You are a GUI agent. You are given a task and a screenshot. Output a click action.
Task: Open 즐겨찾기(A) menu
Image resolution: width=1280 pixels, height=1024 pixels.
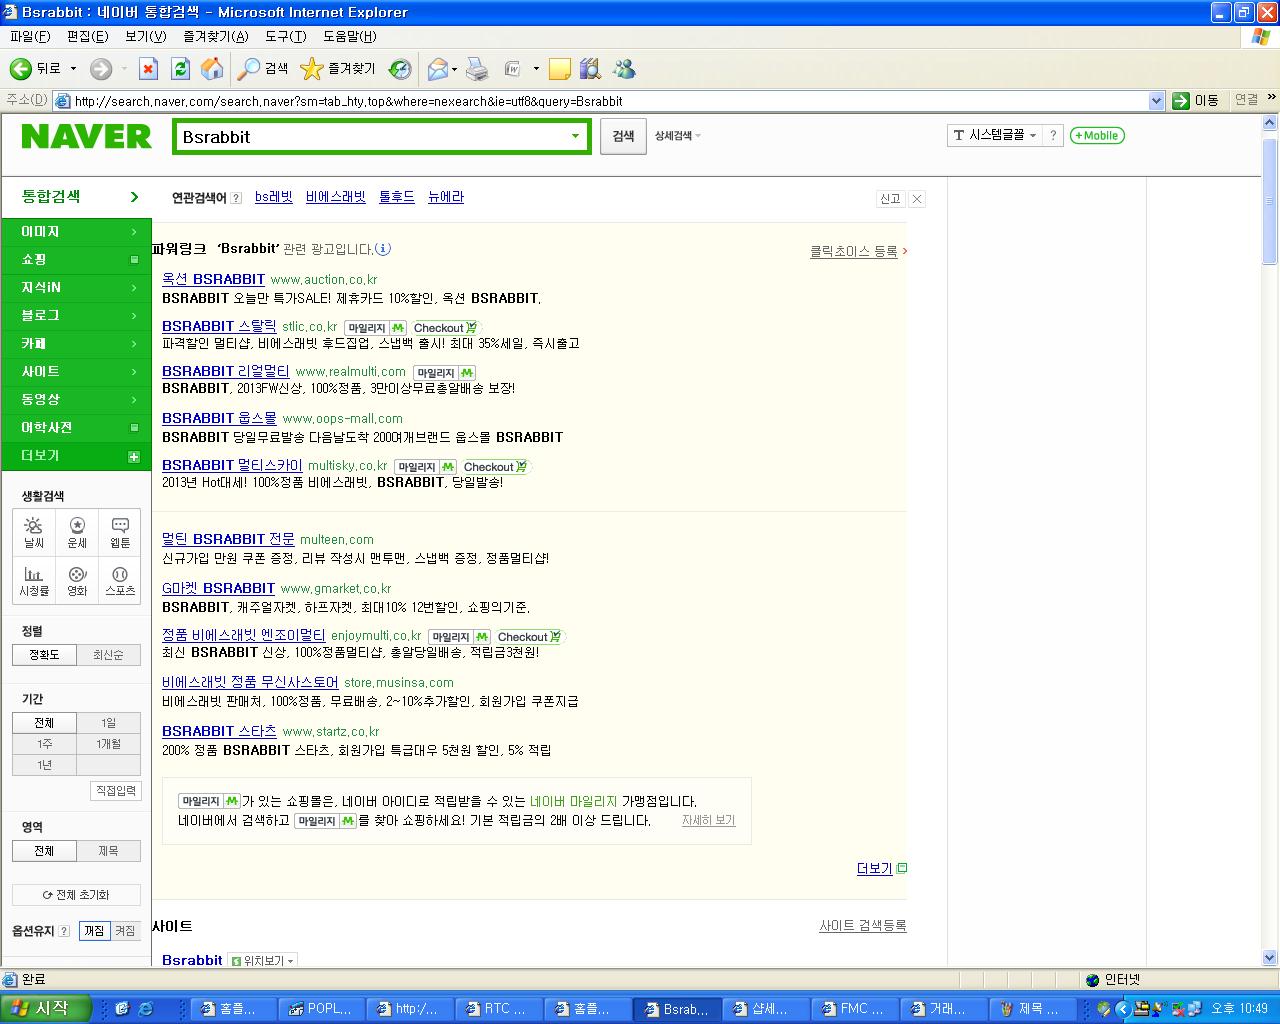pyautogui.click(x=215, y=36)
